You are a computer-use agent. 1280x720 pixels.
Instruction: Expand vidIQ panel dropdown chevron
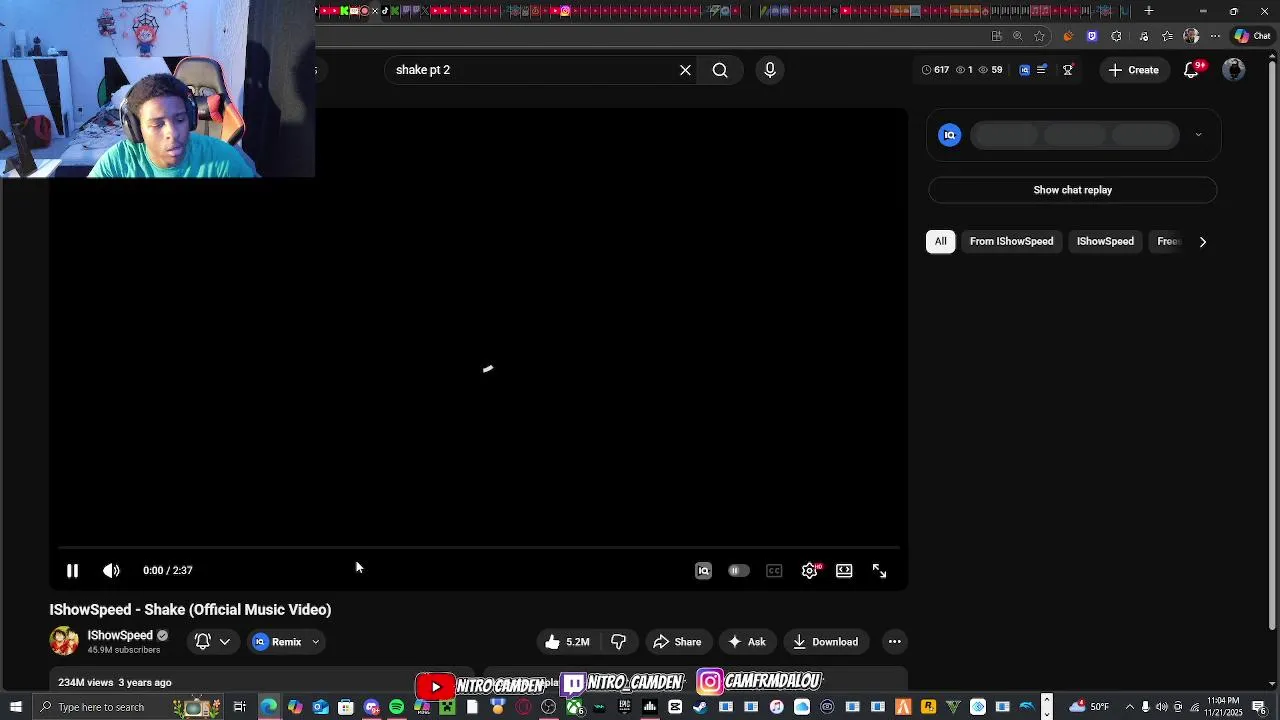[x=1198, y=135]
